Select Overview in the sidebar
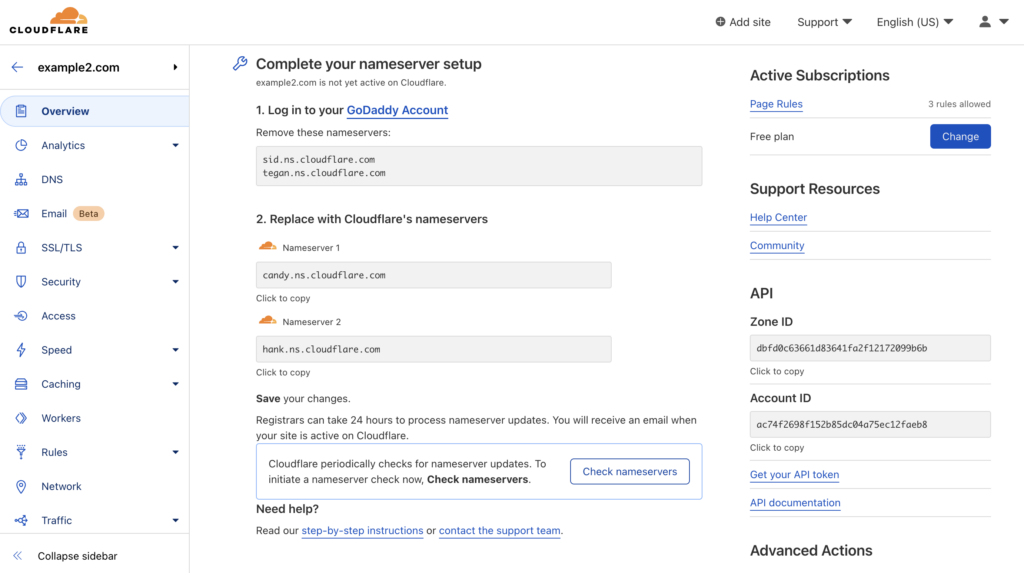The height and width of the screenshot is (573, 1024). (x=65, y=111)
